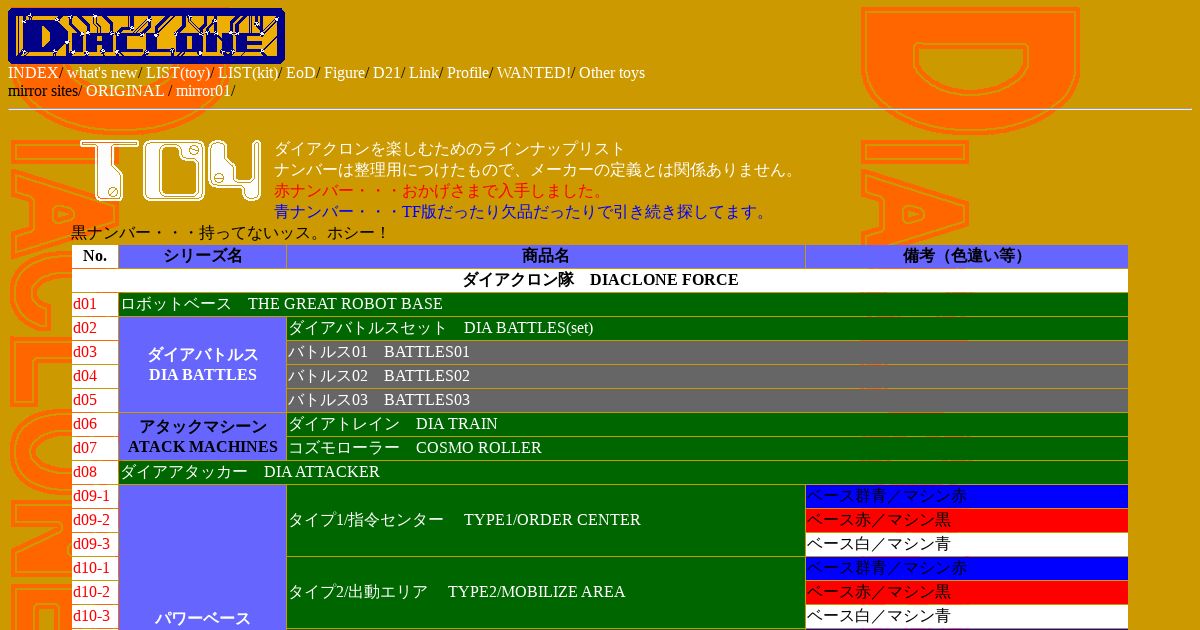Image resolution: width=1200 pixels, height=630 pixels.
Task: Click the No. column header
Action: pyautogui.click(x=95, y=256)
